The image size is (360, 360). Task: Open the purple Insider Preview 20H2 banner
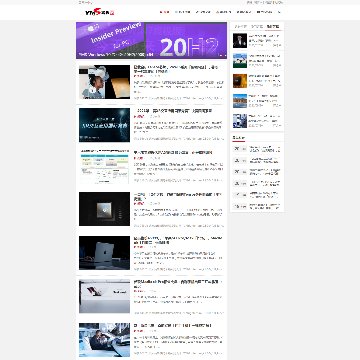(x=151, y=40)
